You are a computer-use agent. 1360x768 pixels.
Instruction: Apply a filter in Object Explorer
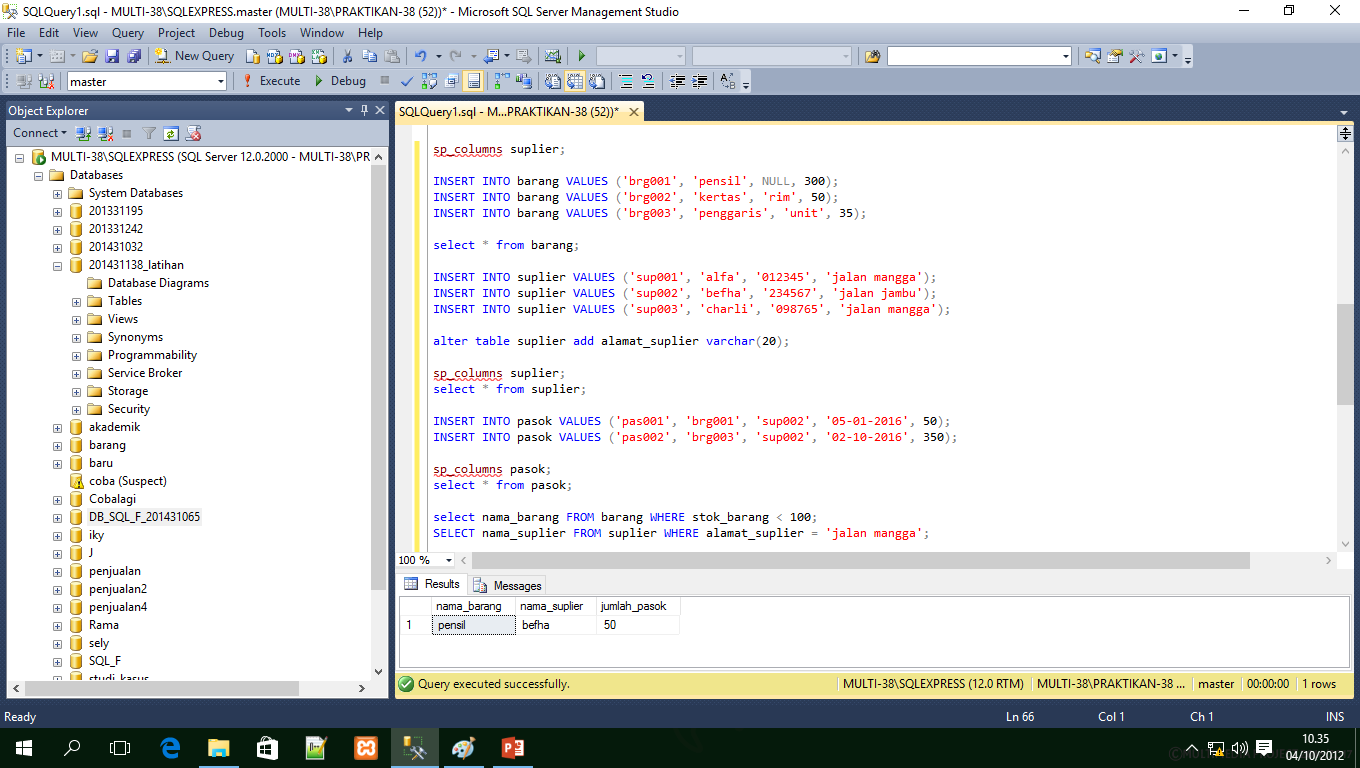pos(147,133)
